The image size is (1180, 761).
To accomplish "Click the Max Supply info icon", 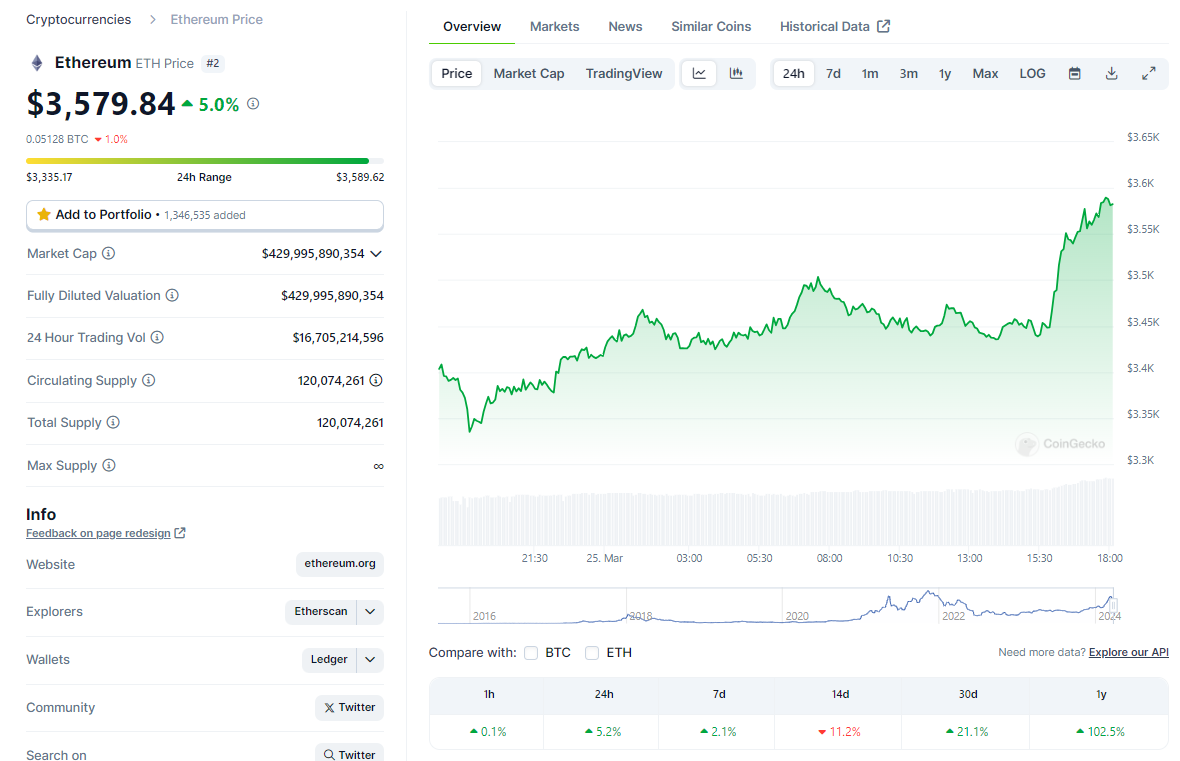I will click(109, 466).
